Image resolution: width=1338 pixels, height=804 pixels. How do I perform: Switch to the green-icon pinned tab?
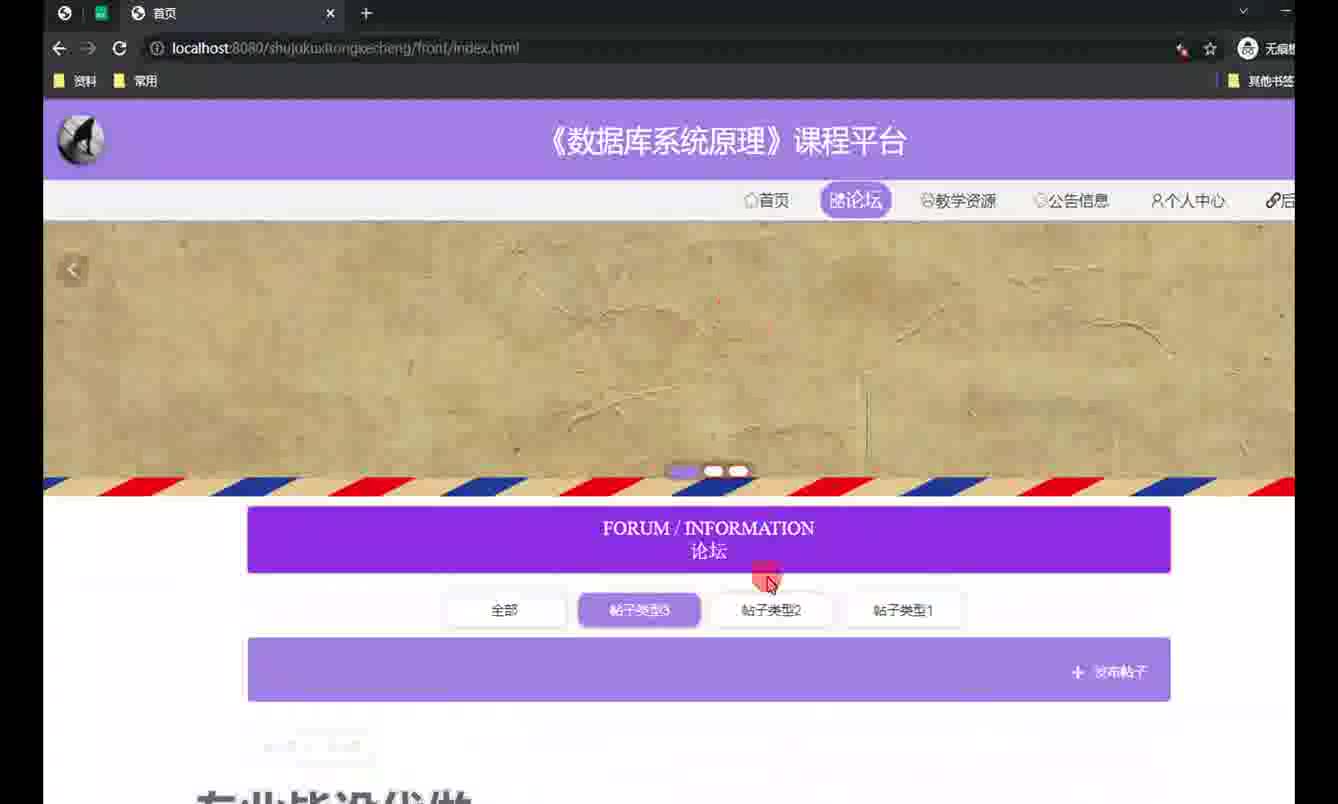click(x=101, y=13)
